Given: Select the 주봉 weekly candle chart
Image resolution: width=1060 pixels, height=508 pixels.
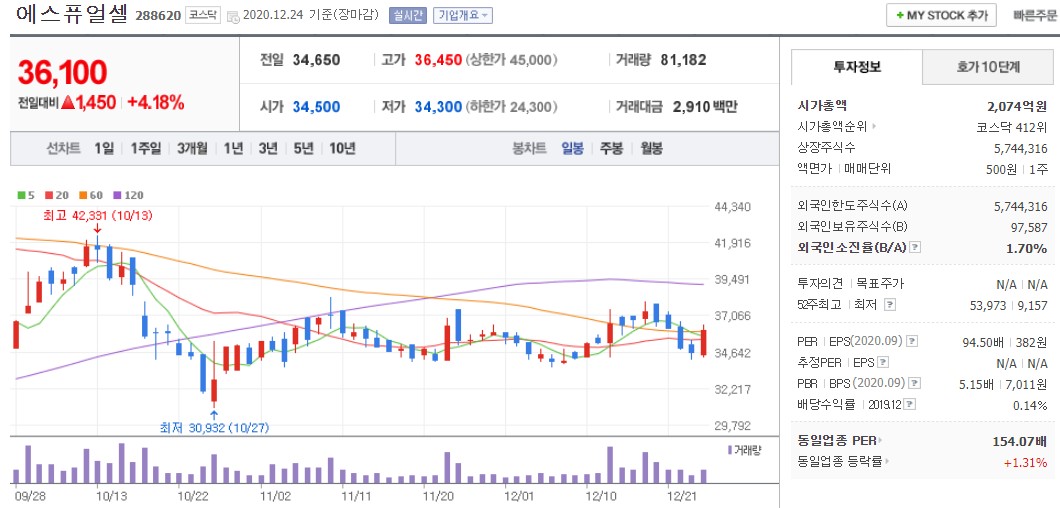Looking at the screenshot, I should click(x=612, y=149).
